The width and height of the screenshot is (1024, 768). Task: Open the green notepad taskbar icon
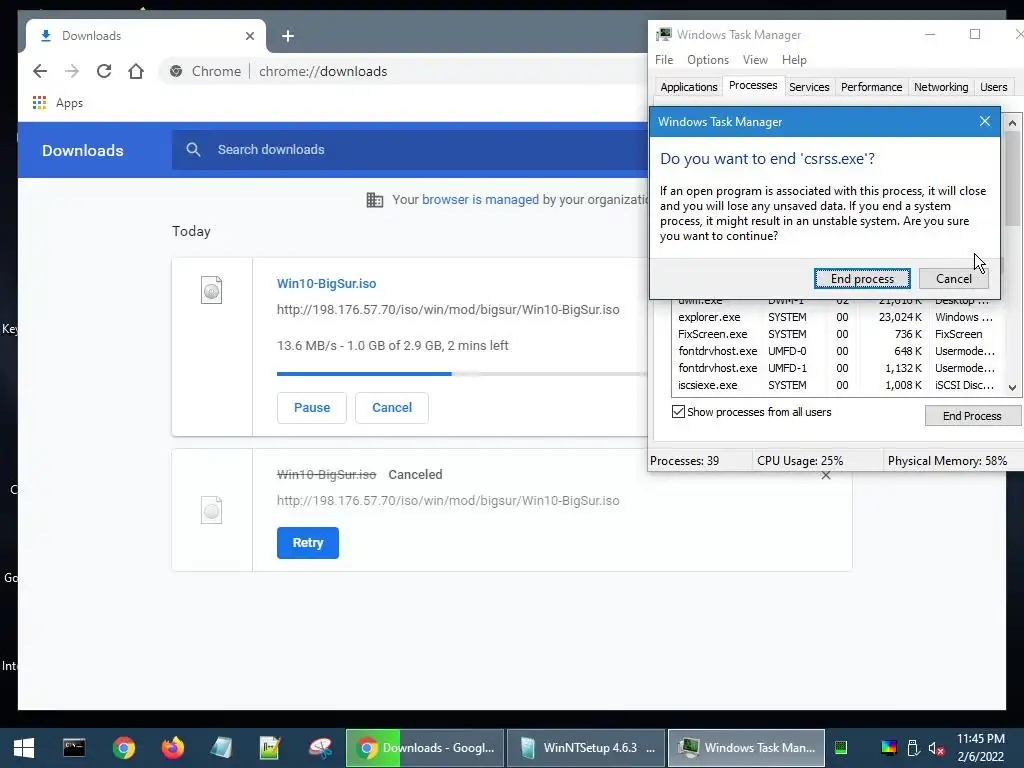[270, 748]
